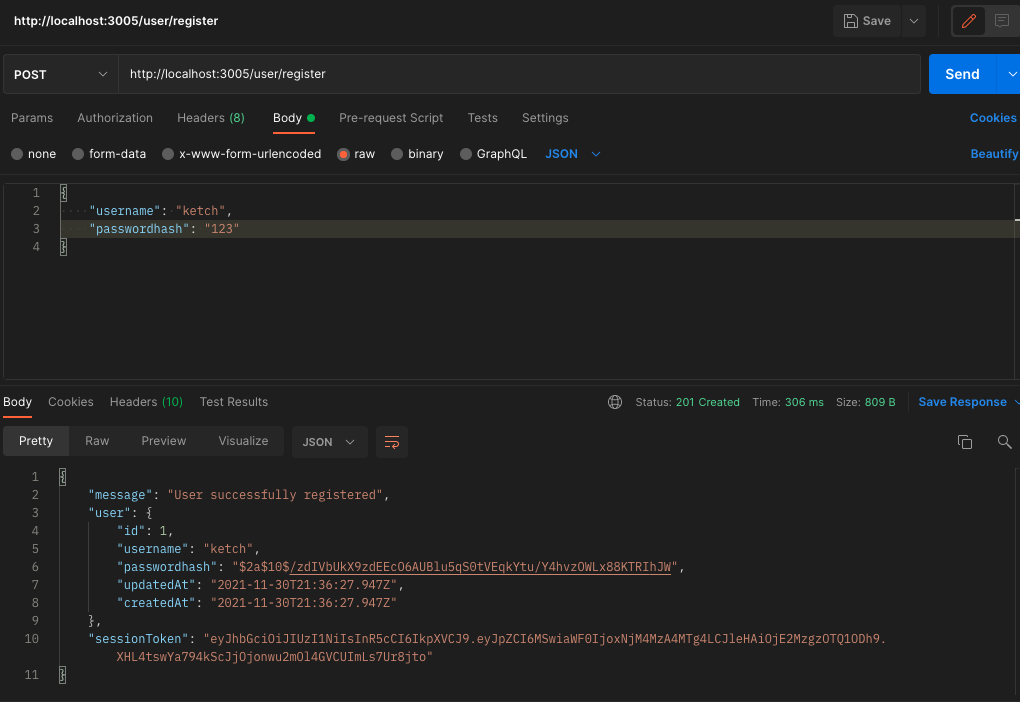Switch to edit mode with pencil icon
The width and height of the screenshot is (1020, 702).
969,21
